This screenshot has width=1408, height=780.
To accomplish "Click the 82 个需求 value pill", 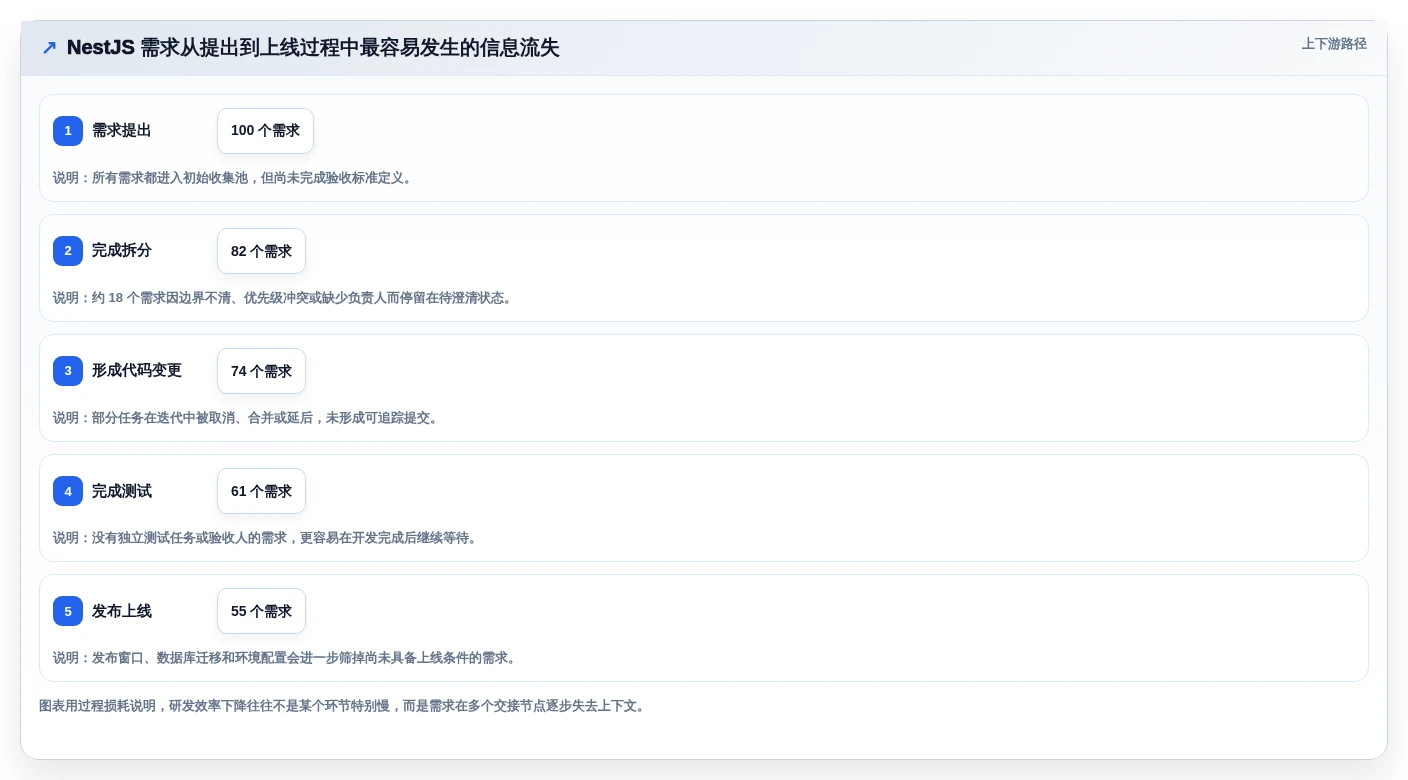I will [261, 251].
